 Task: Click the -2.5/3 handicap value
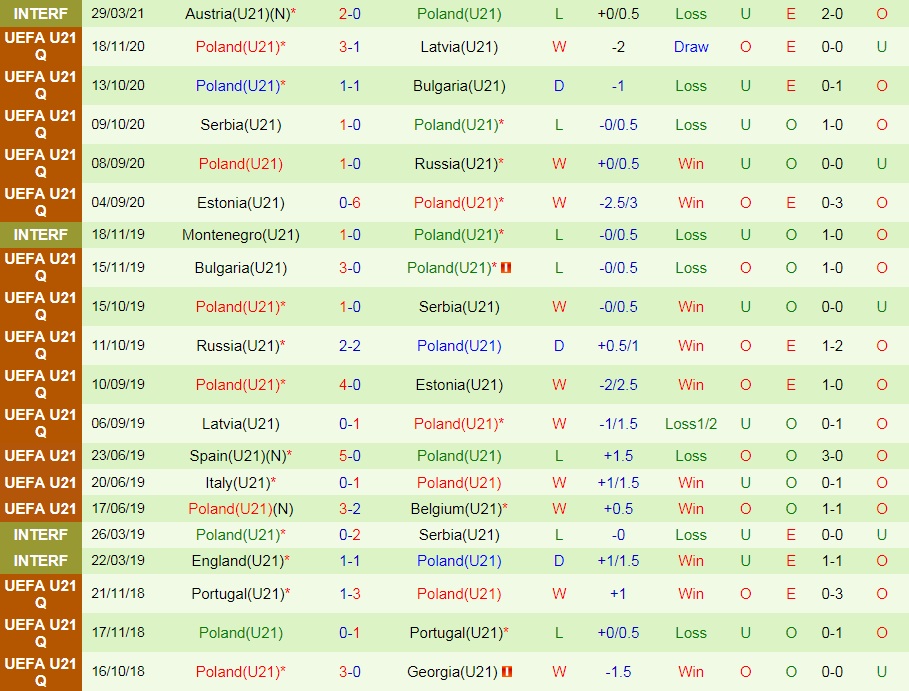pos(618,203)
